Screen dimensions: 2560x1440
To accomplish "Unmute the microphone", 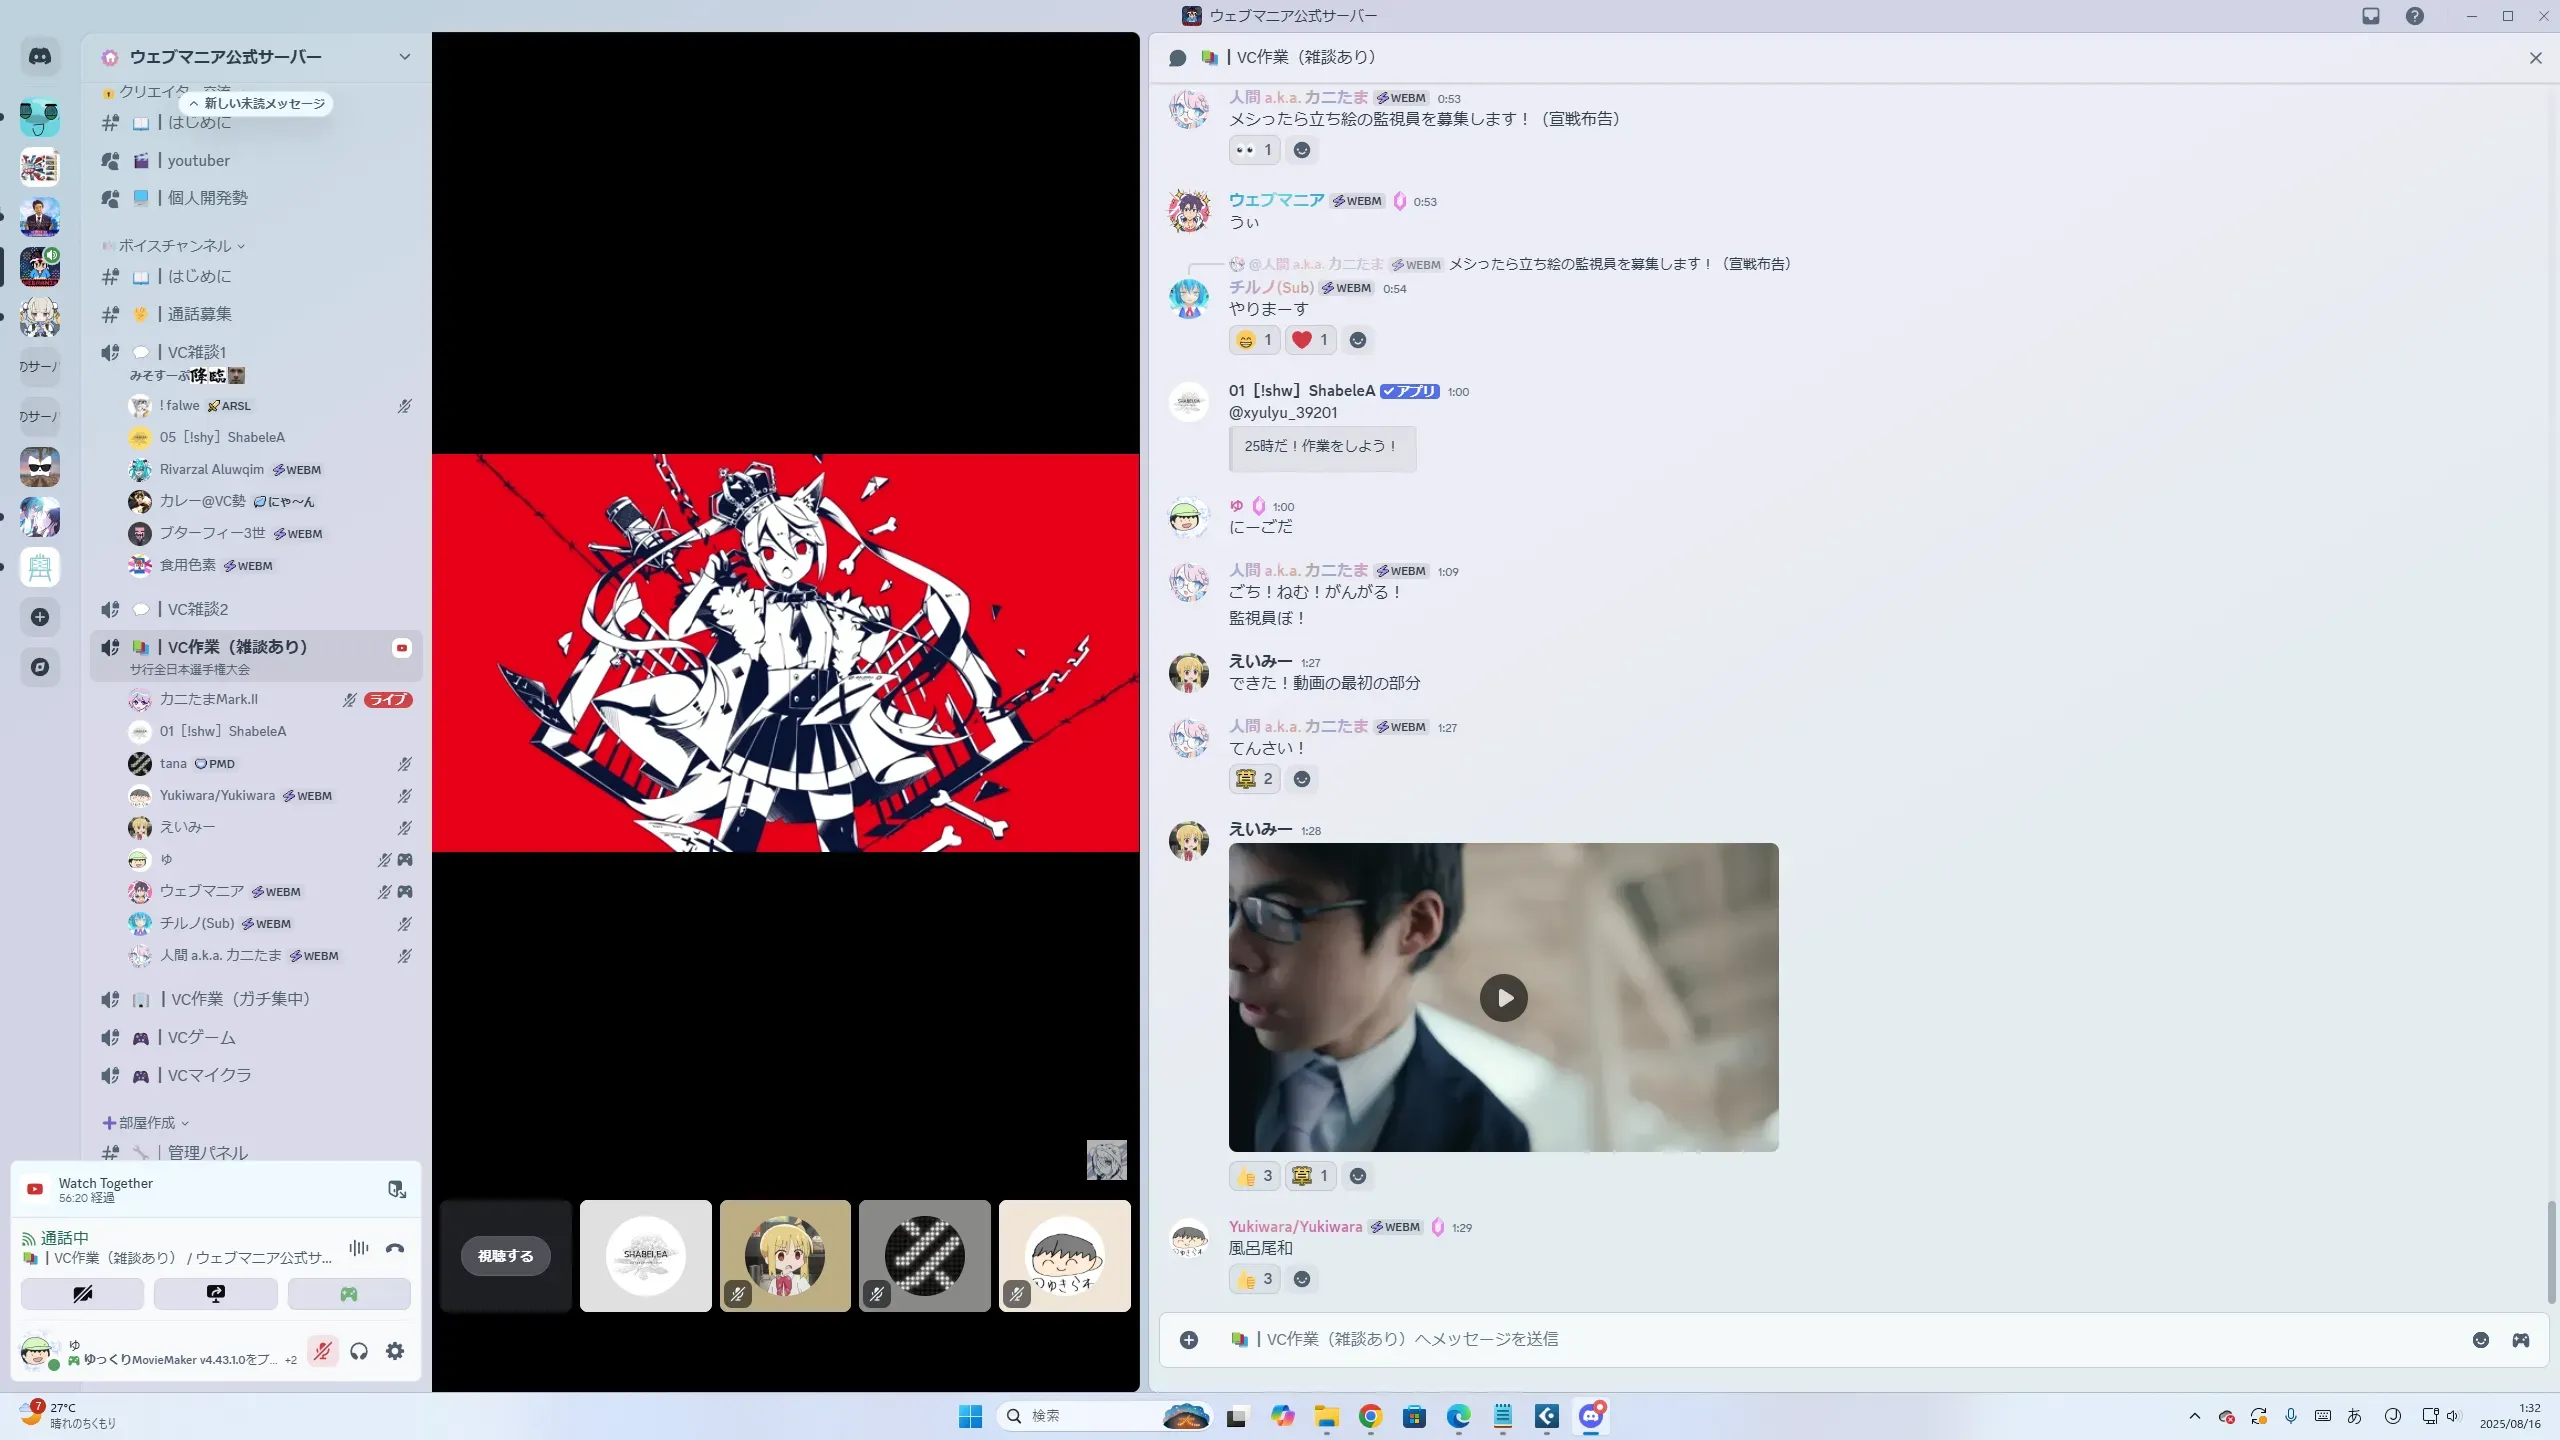I will 322,1352.
